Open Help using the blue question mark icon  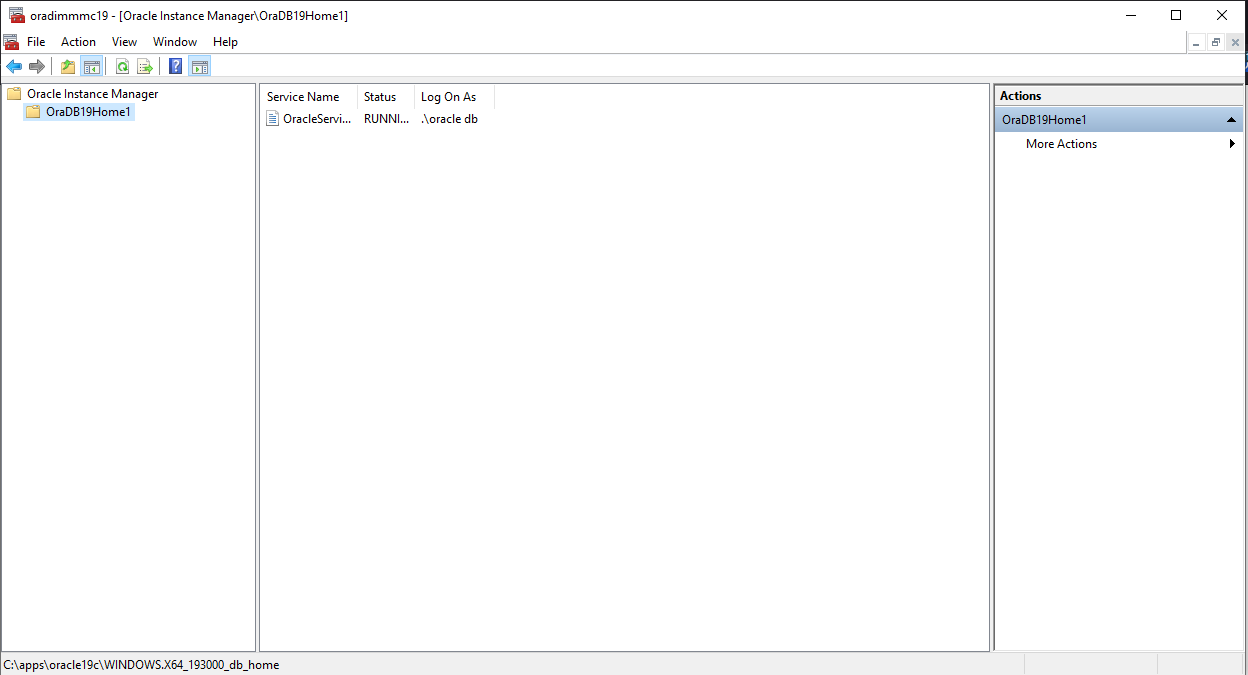[175, 66]
